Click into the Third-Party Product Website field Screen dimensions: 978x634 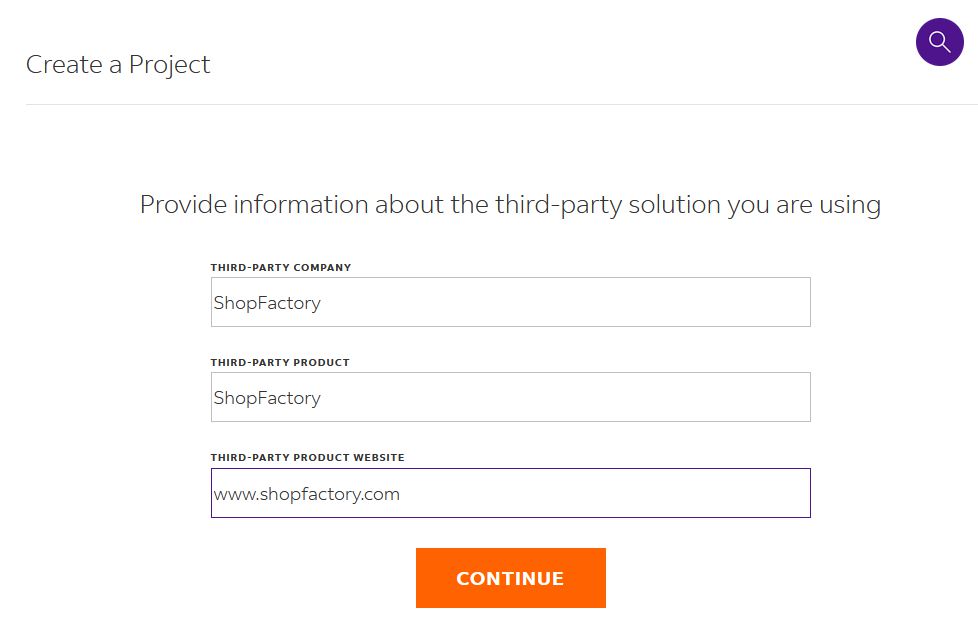pos(510,493)
